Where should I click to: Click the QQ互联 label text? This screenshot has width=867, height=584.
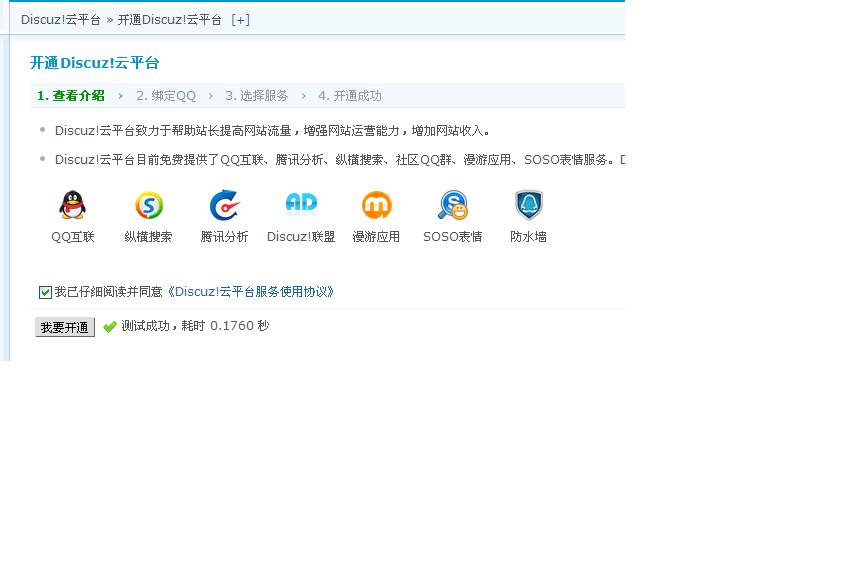73,237
